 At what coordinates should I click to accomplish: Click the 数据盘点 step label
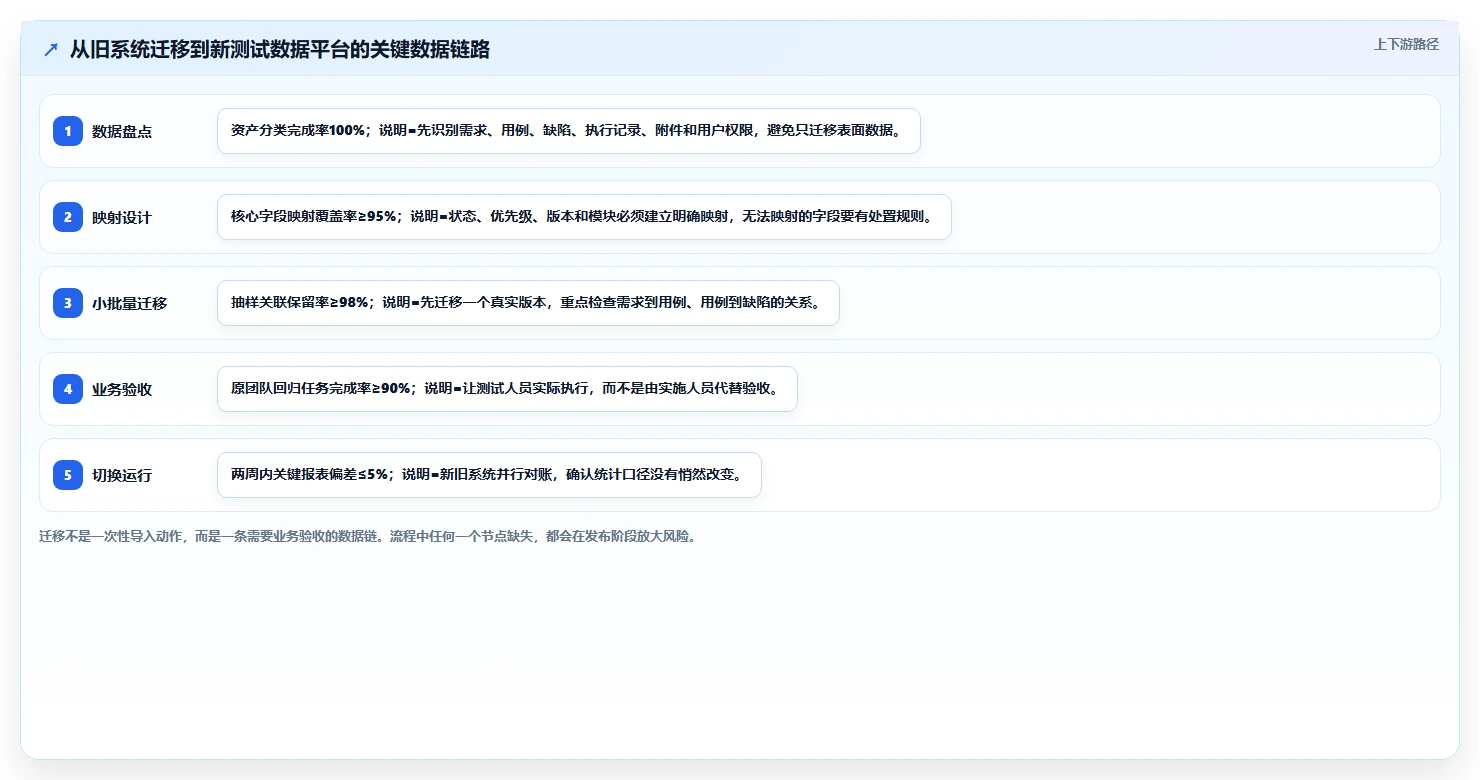[x=122, y=131]
